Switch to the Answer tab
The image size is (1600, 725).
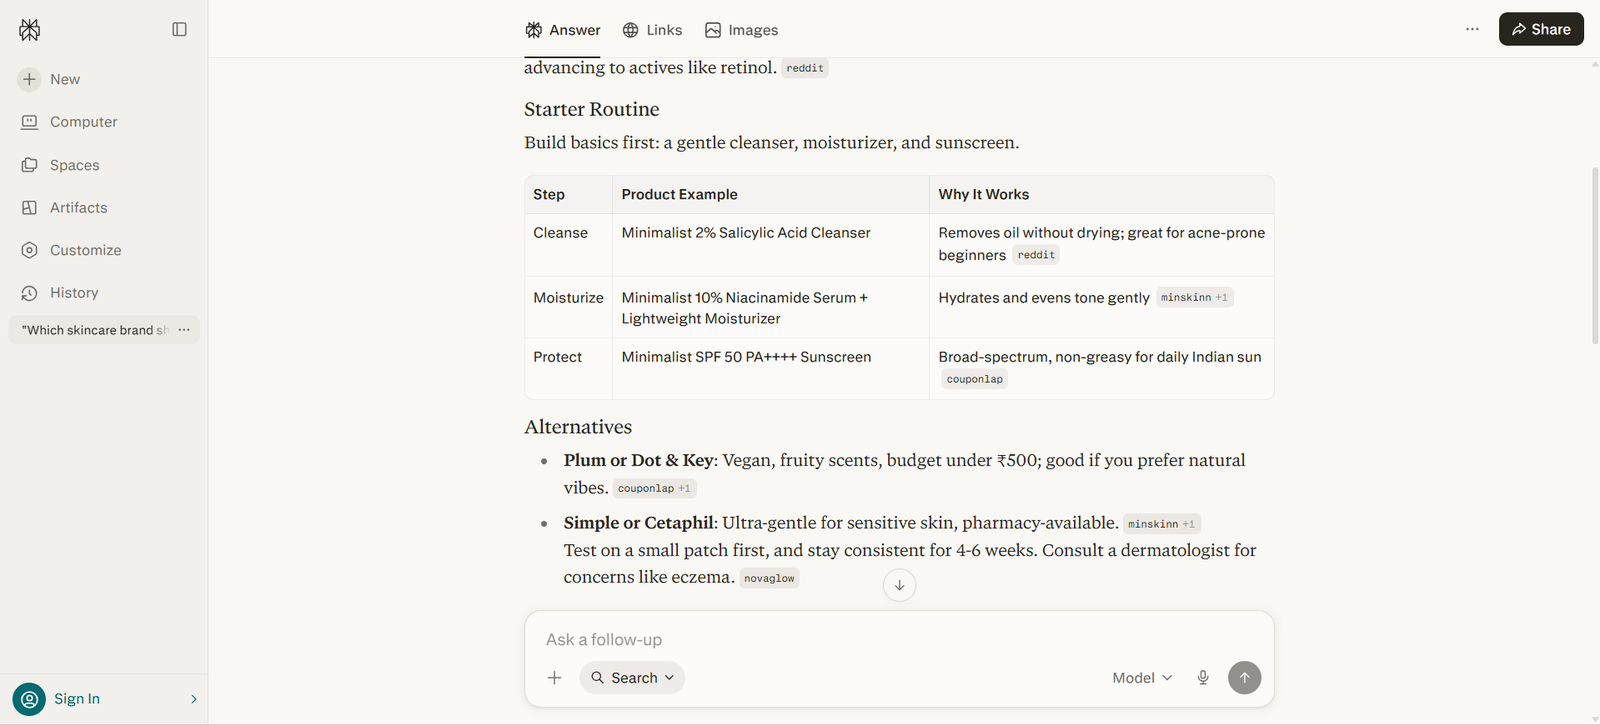[563, 30]
